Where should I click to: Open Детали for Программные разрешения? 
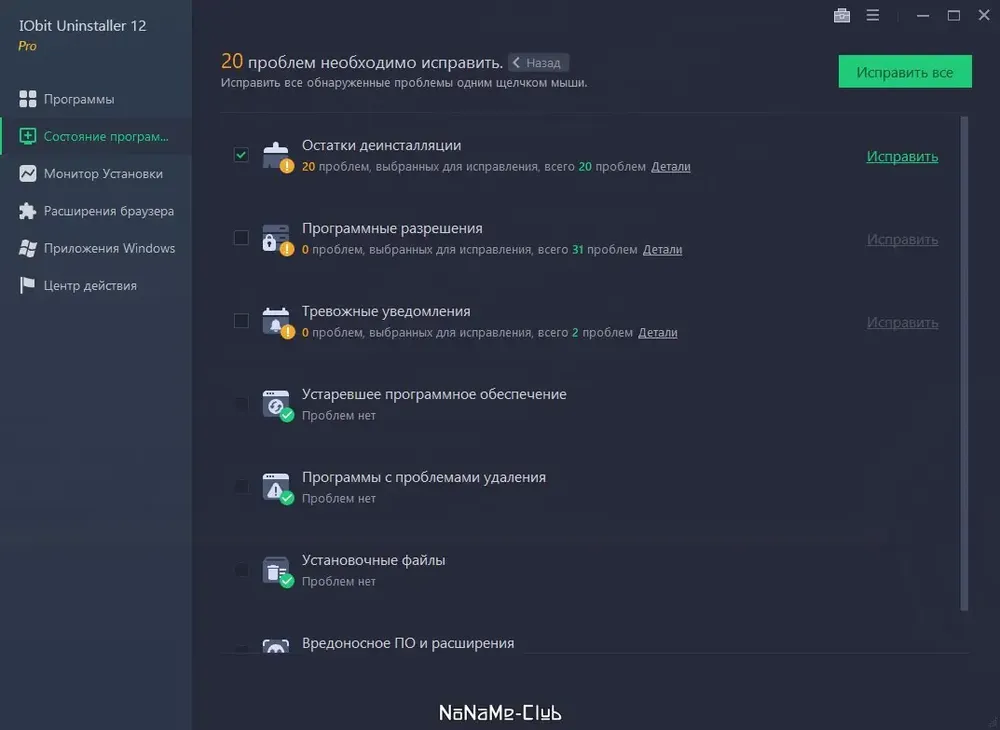662,249
